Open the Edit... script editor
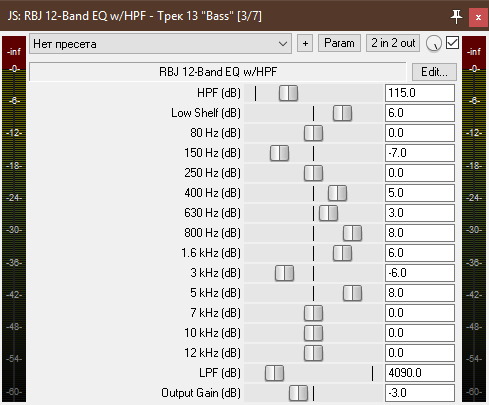The height and width of the screenshot is (405, 489). tap(434, 72)
